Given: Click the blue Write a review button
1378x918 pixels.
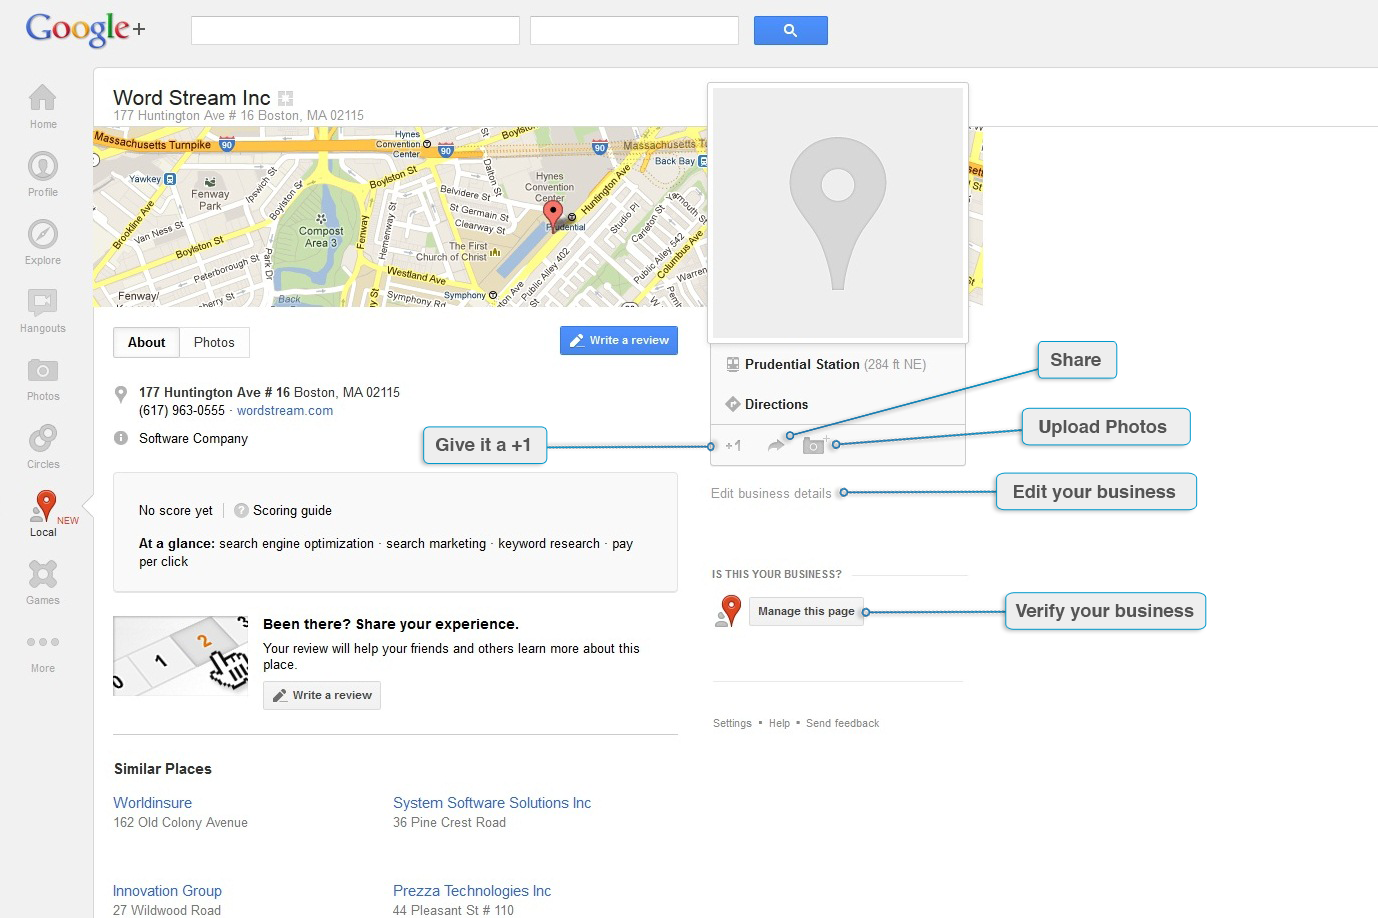Looking at the screenshot, I should point(619,340).
